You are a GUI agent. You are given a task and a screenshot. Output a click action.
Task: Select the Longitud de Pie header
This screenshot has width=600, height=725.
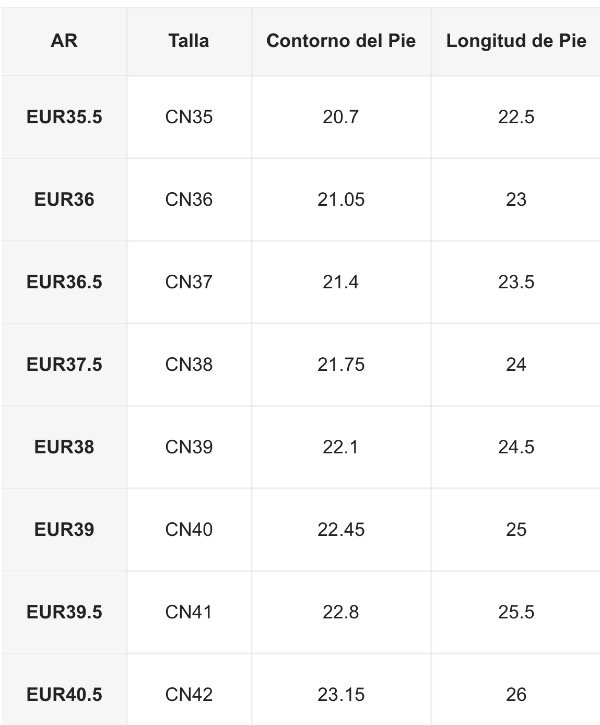click(516, 41)
